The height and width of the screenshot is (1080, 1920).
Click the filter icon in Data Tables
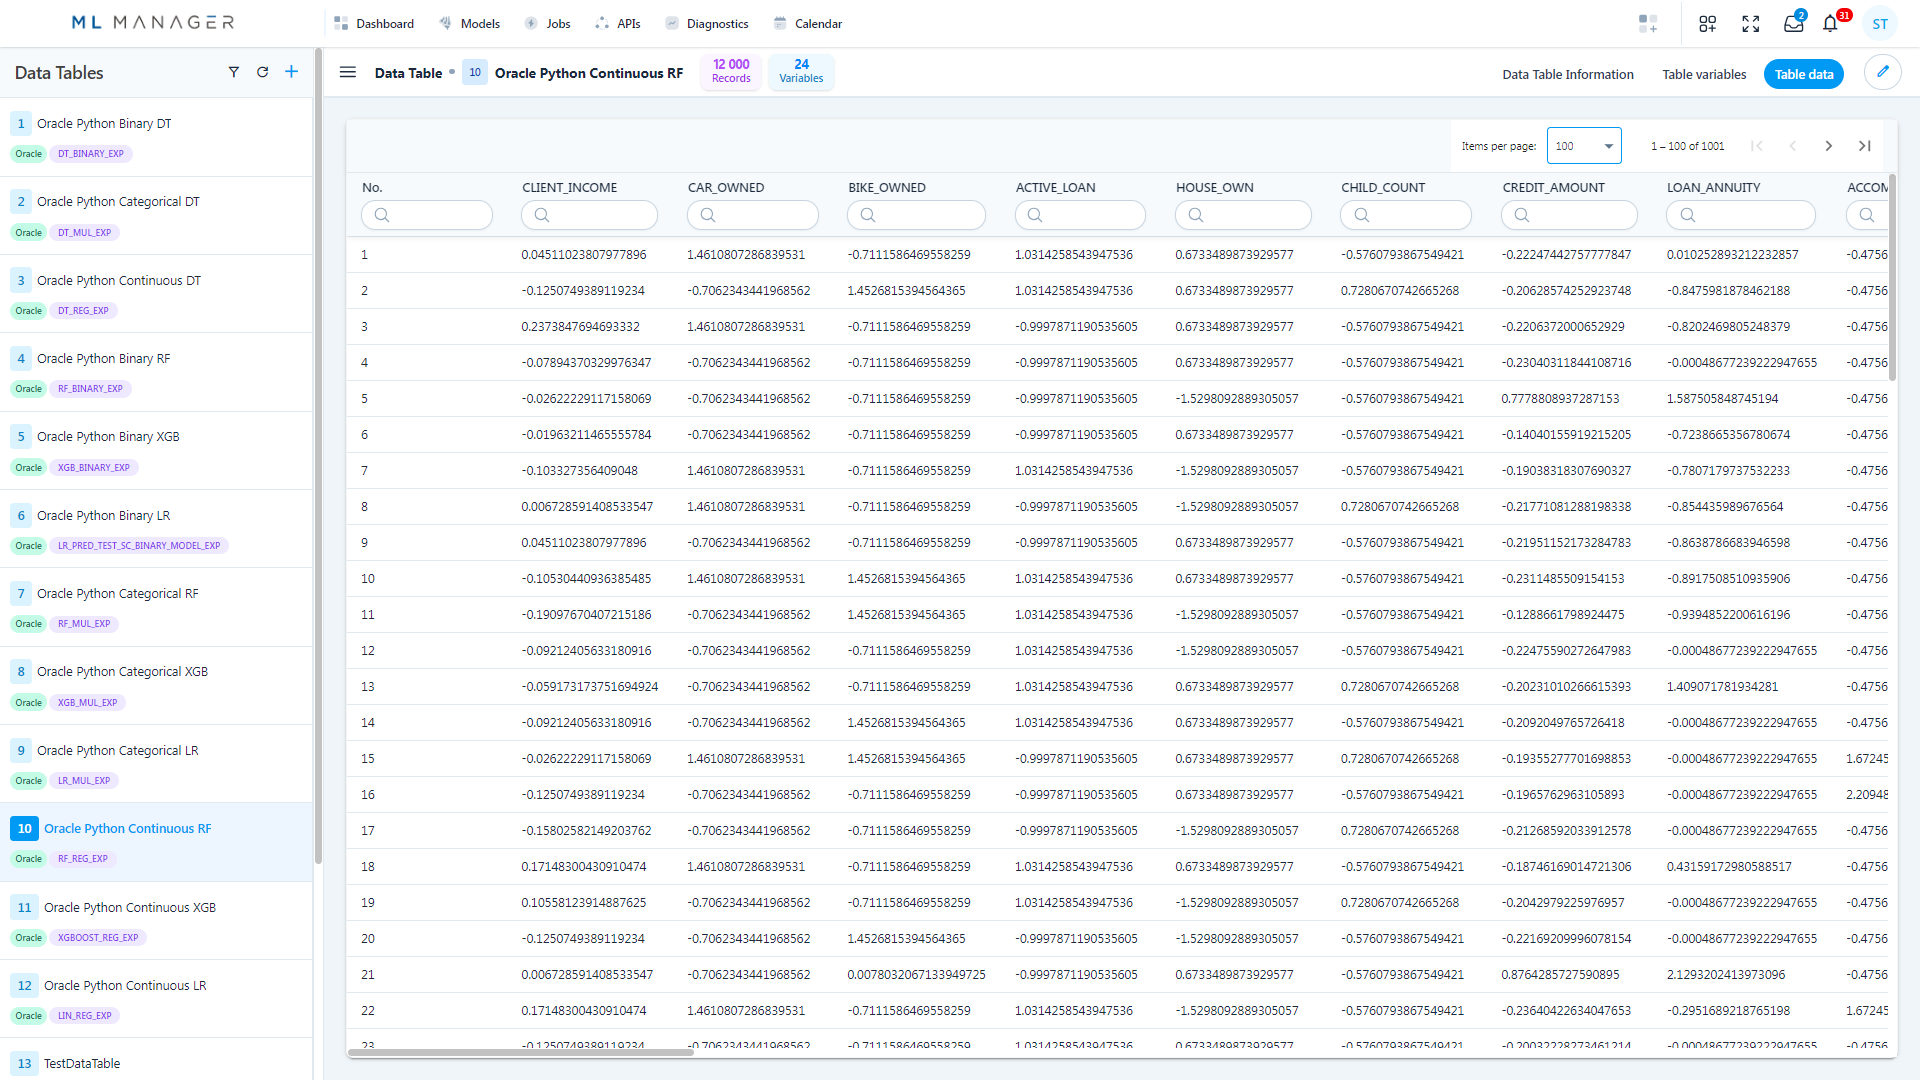pyautogui.click(x=233, y=72)
